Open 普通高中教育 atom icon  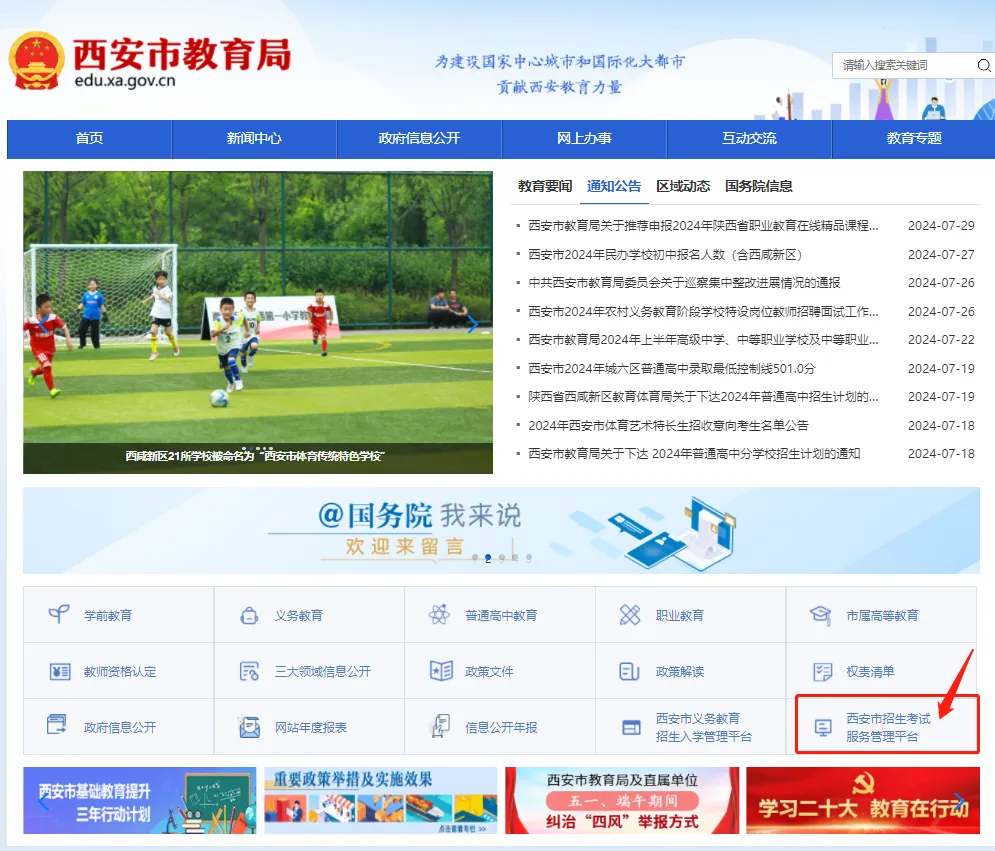coord(439,614)
